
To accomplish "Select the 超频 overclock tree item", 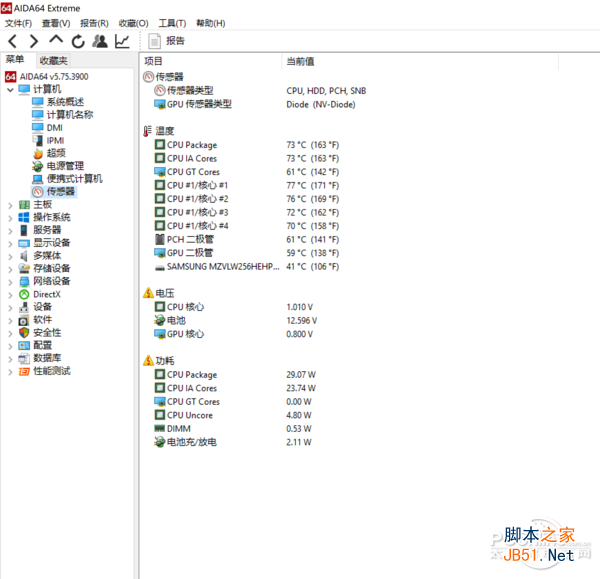I will 56,153.
